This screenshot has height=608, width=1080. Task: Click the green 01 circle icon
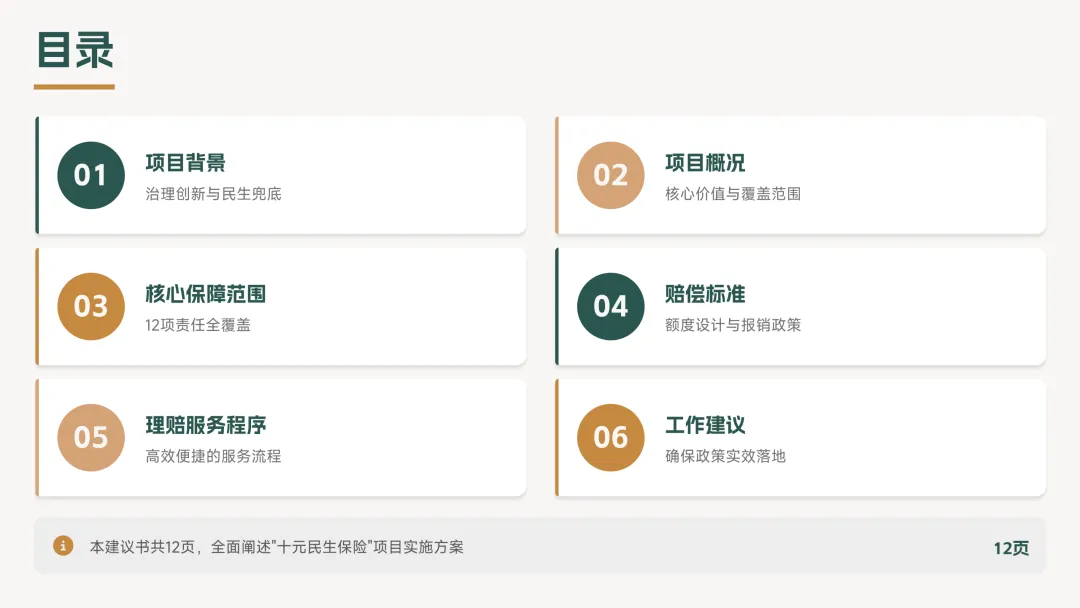click(x=90, y=176)
